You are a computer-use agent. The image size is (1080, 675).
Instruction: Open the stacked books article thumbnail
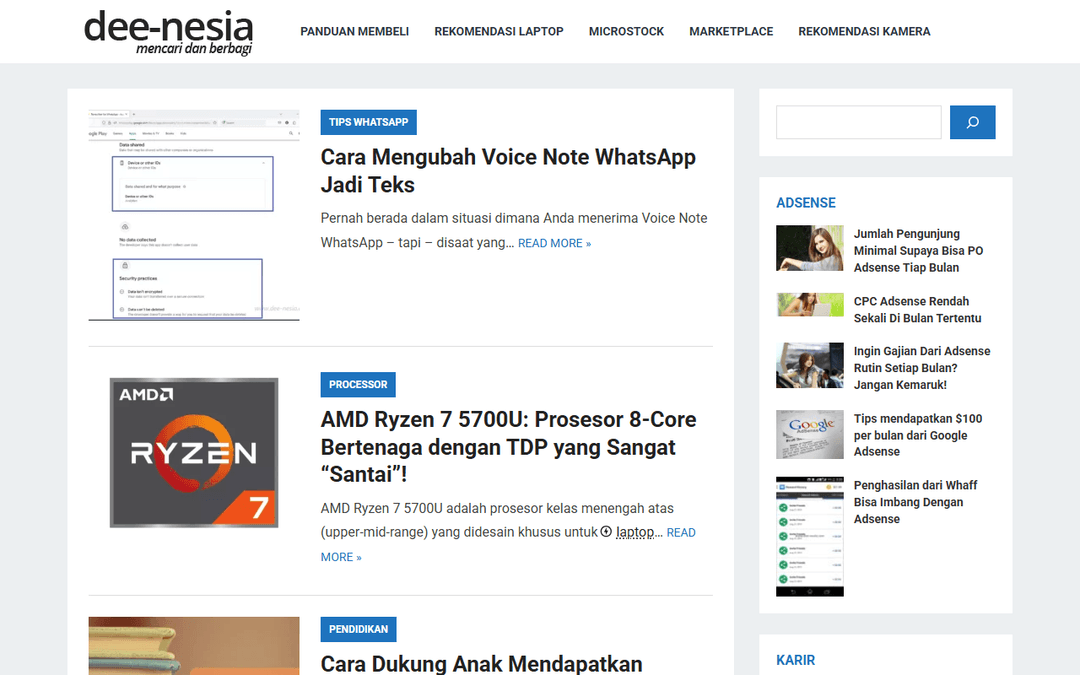point(194,646)
